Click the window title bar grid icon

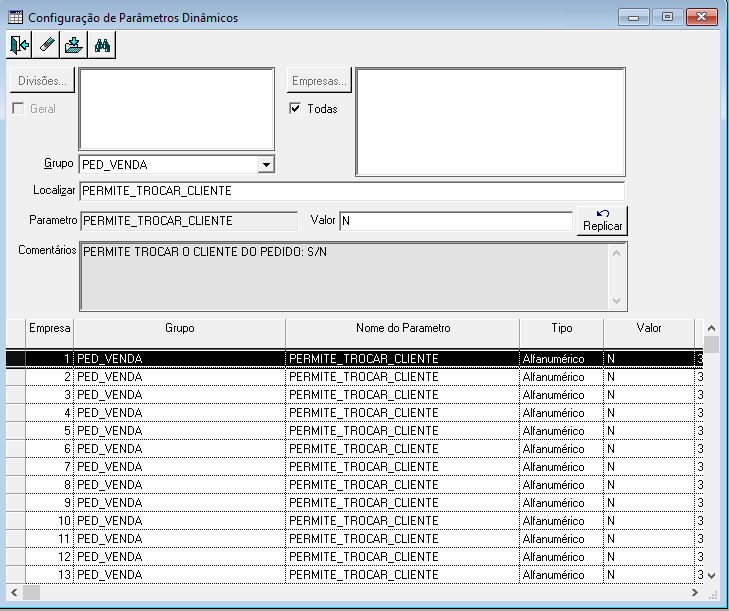pyautogui.click(x=15, y=17)
